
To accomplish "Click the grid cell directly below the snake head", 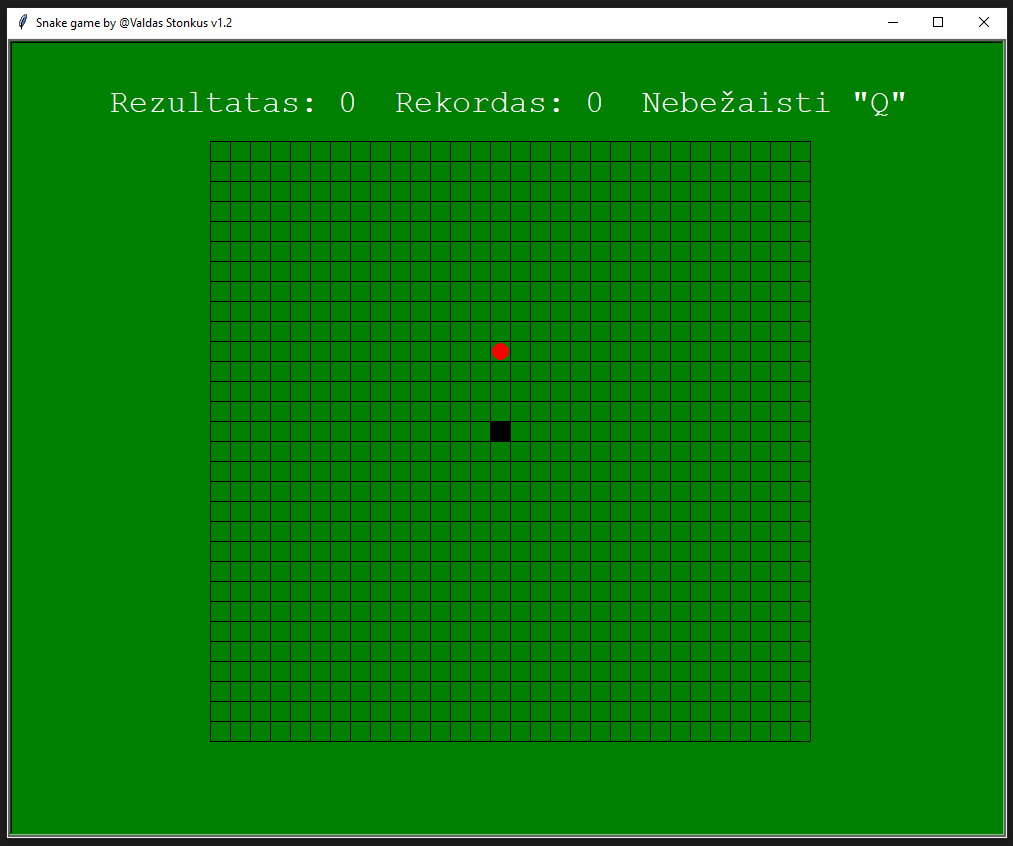I will [x=500, y=451].
